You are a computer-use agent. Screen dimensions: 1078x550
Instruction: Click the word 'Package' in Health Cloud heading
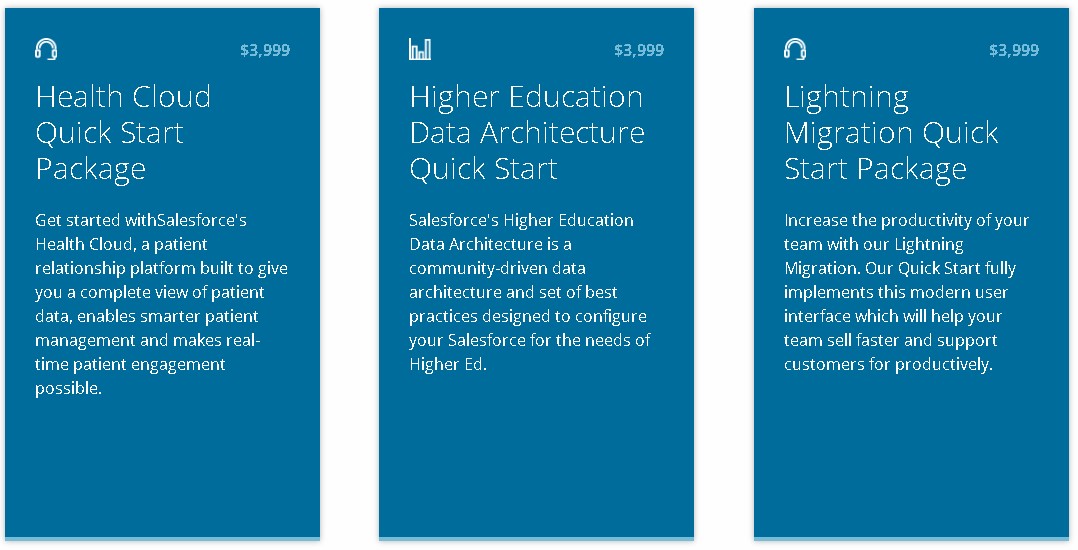pos(91,169)
